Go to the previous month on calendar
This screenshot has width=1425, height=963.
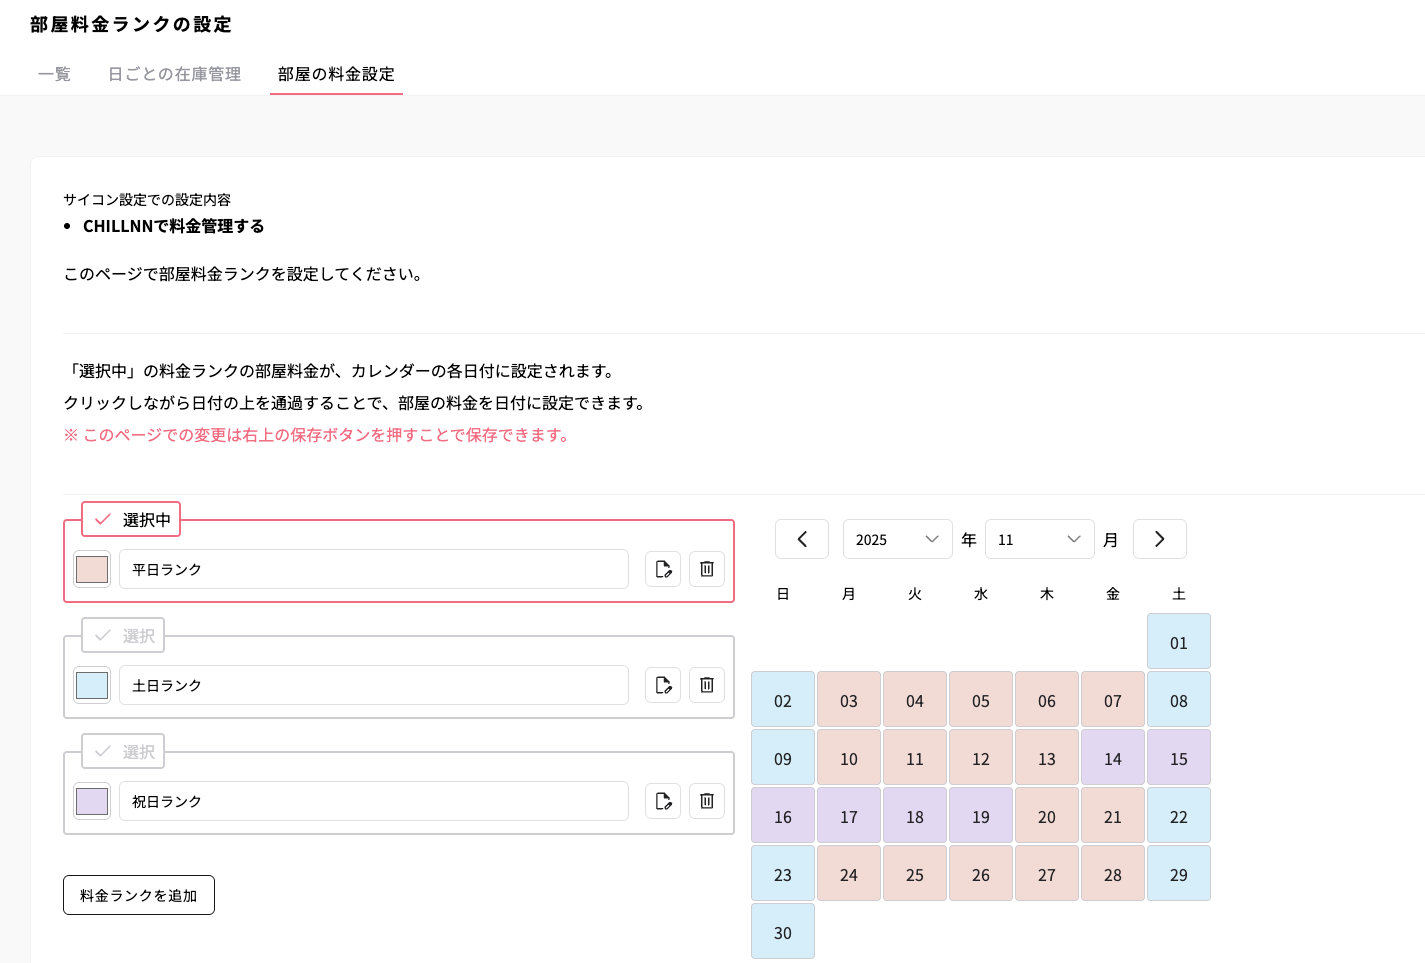[801, 539]
